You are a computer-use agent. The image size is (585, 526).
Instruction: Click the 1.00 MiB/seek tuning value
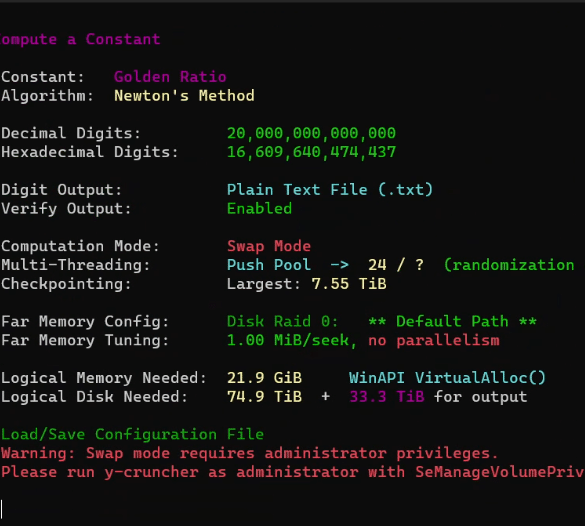tap(292, 340)
